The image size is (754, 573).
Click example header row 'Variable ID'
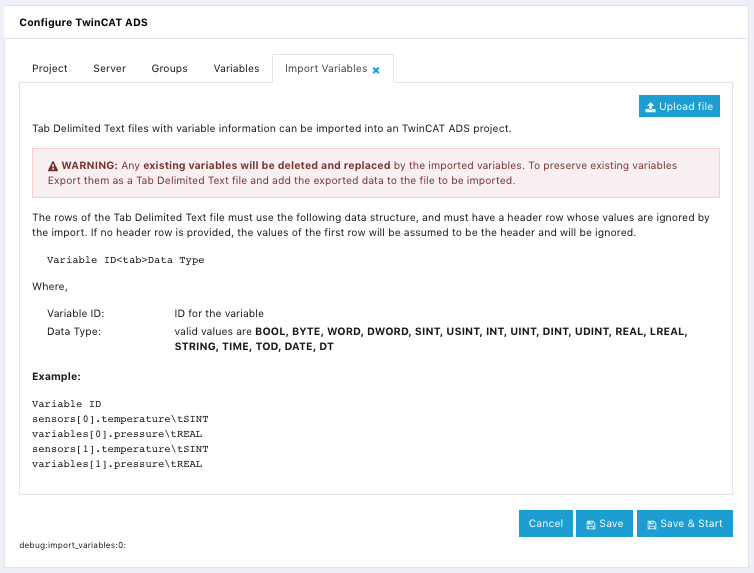[x=67, y=404]
